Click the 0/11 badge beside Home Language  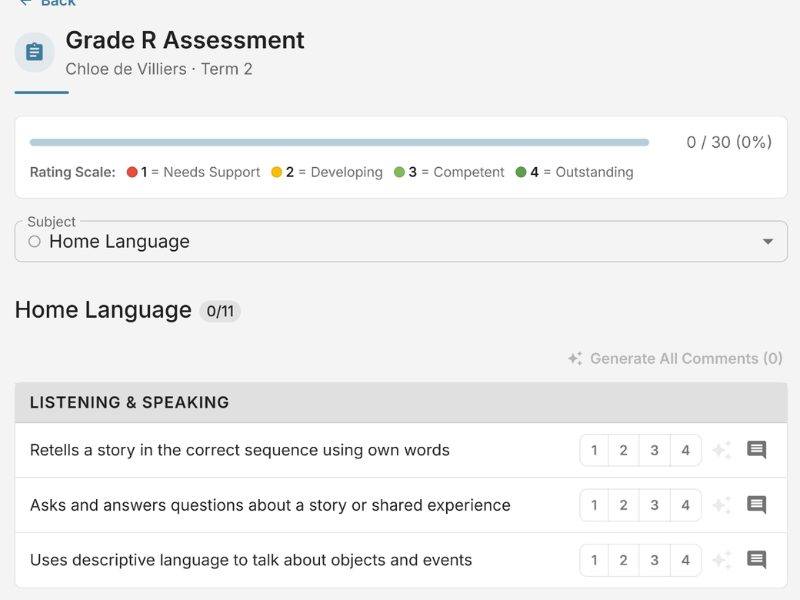(x=222, y=311)
